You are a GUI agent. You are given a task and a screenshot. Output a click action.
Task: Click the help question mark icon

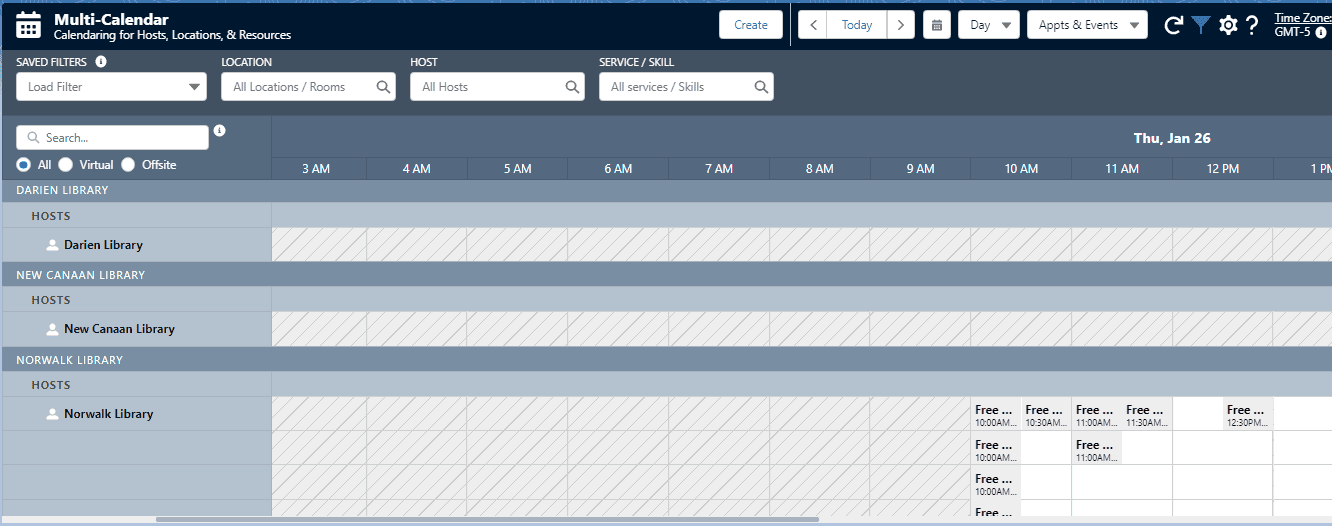(x=1252, y=25)
